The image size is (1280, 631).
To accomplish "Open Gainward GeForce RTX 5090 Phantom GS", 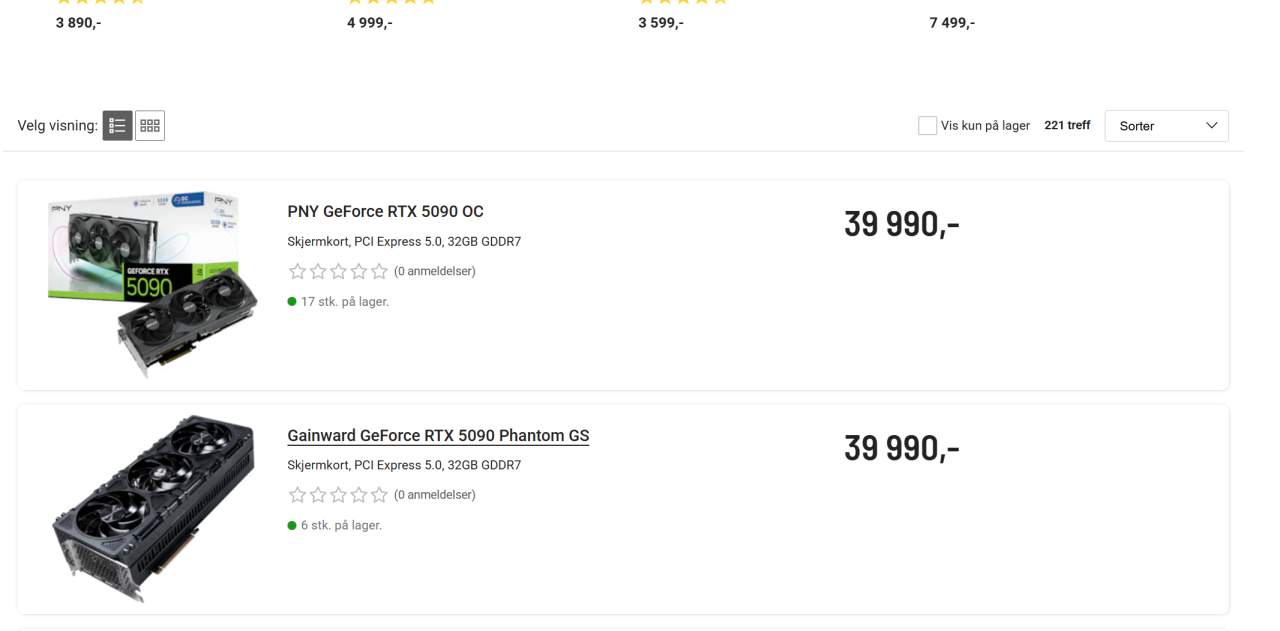I will (x=438, y=436).
